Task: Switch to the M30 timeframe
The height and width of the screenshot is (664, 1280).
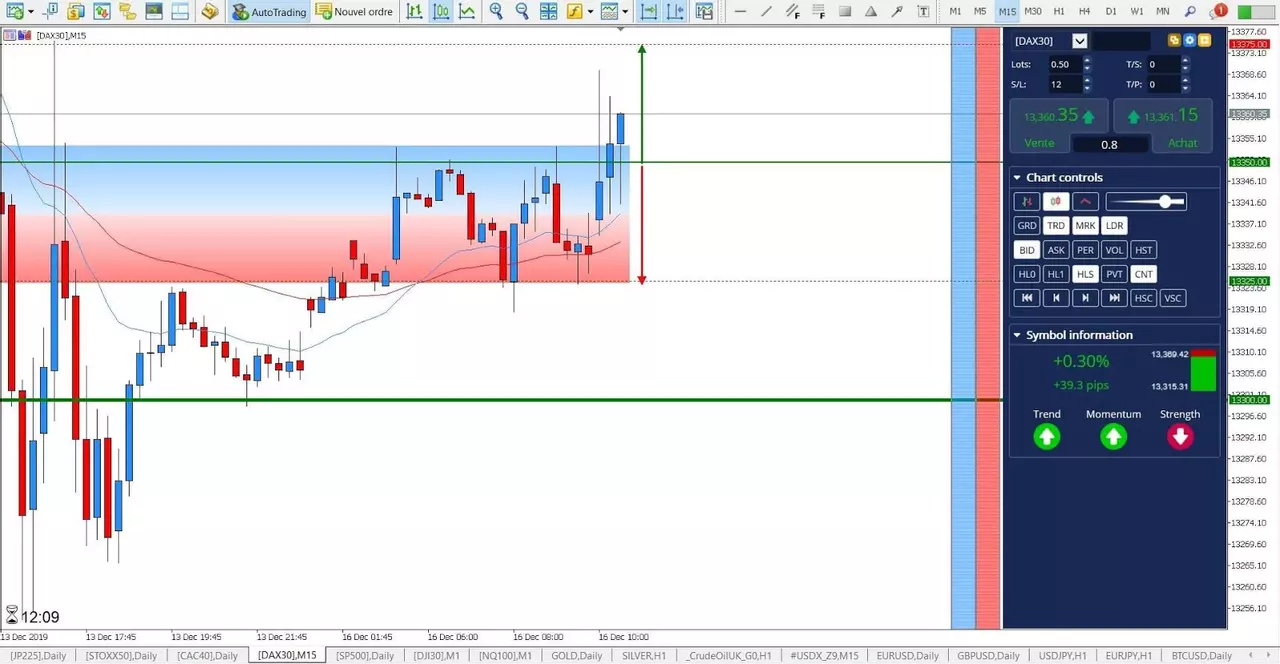Action: [1033, 12]
